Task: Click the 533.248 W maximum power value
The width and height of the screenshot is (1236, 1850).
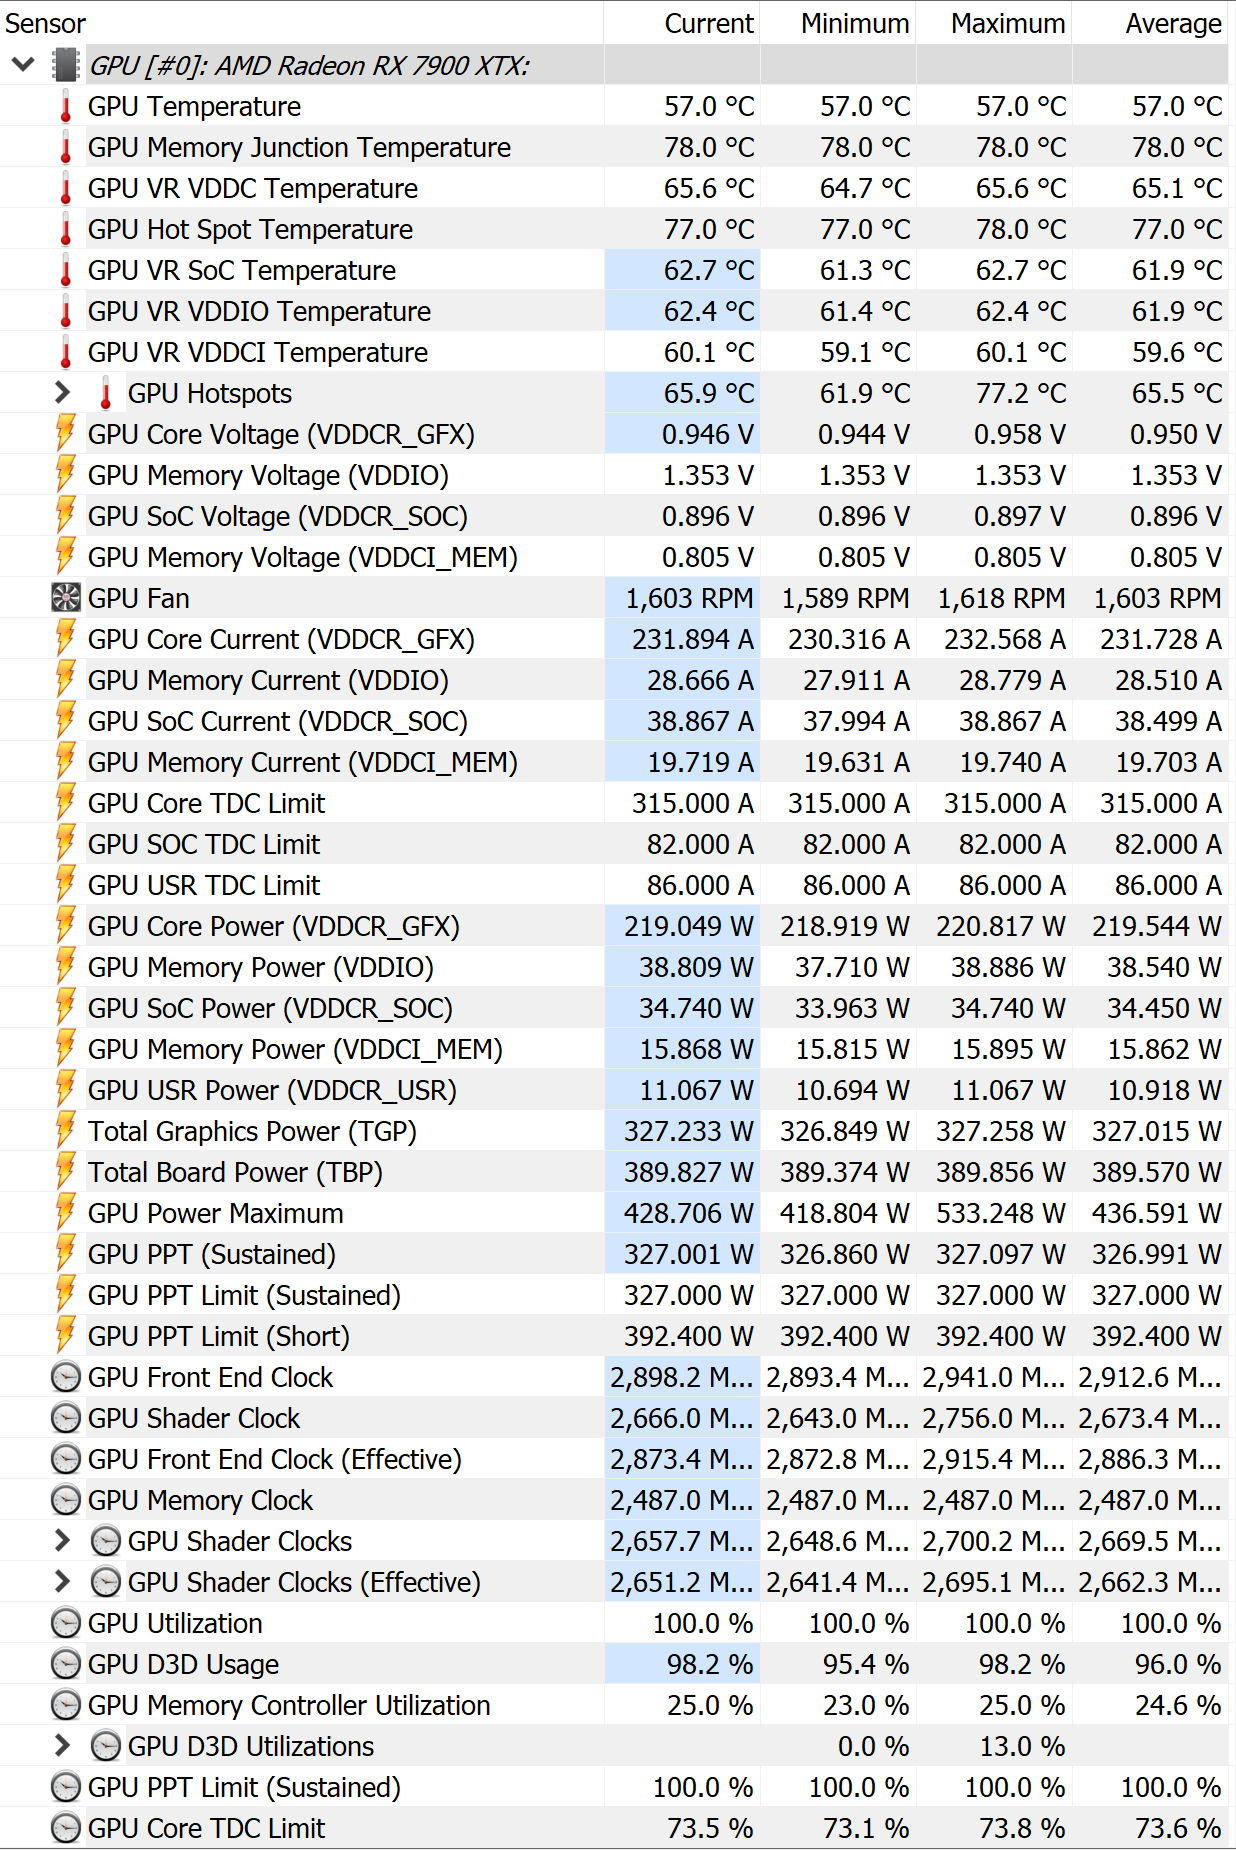Action: tap(1000, 1213)
